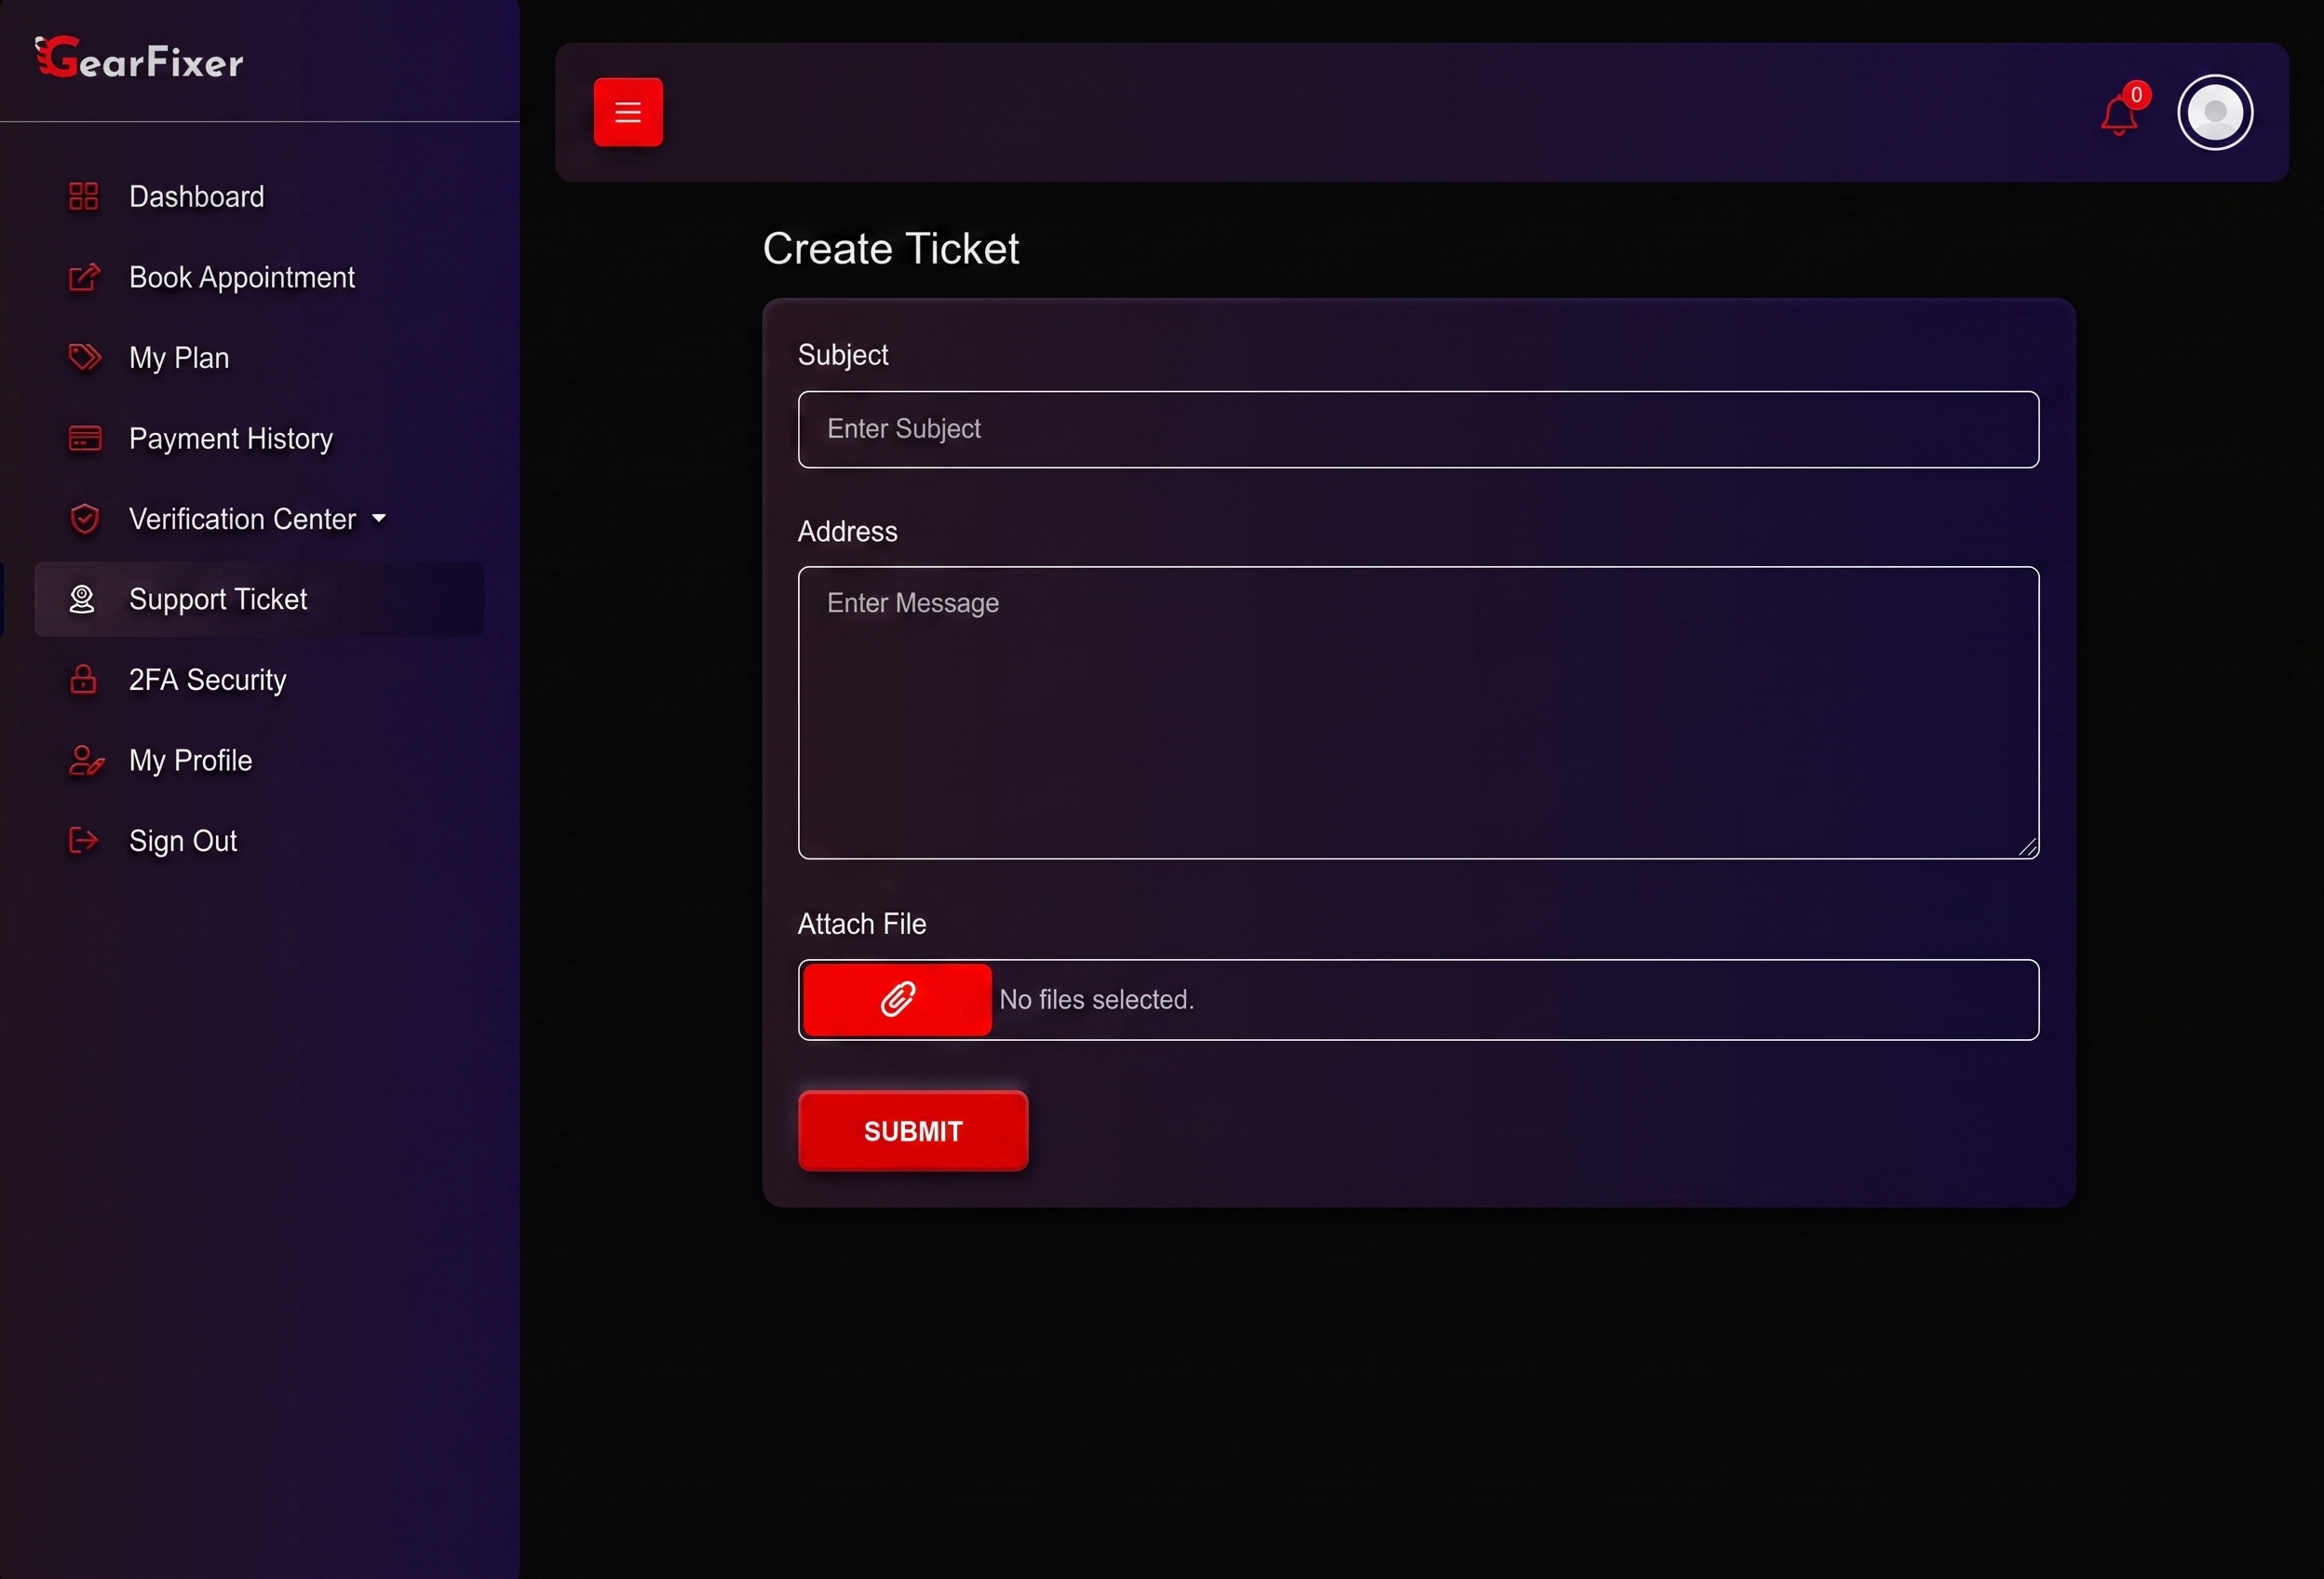Click the 'Create Ticket' heading
The width and height of the screenshot is (2324, 1579).
click(x=891, y=248)
